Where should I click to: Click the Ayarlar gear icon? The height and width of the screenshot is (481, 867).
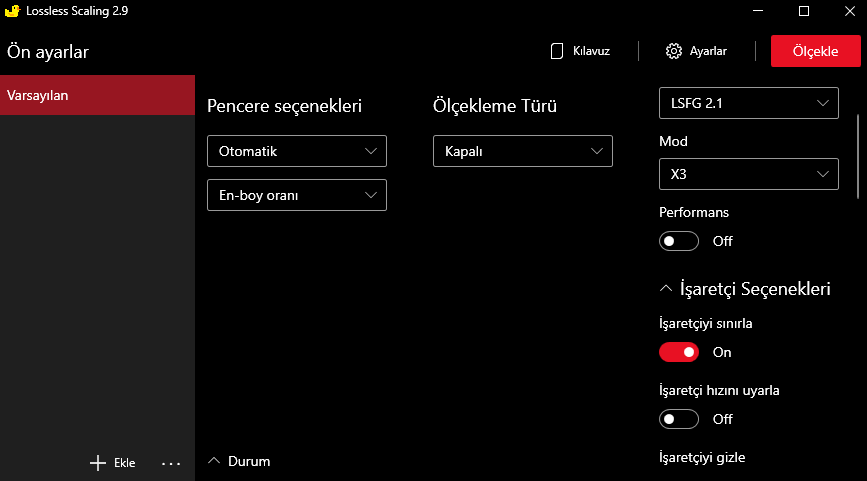coord(673,51)
